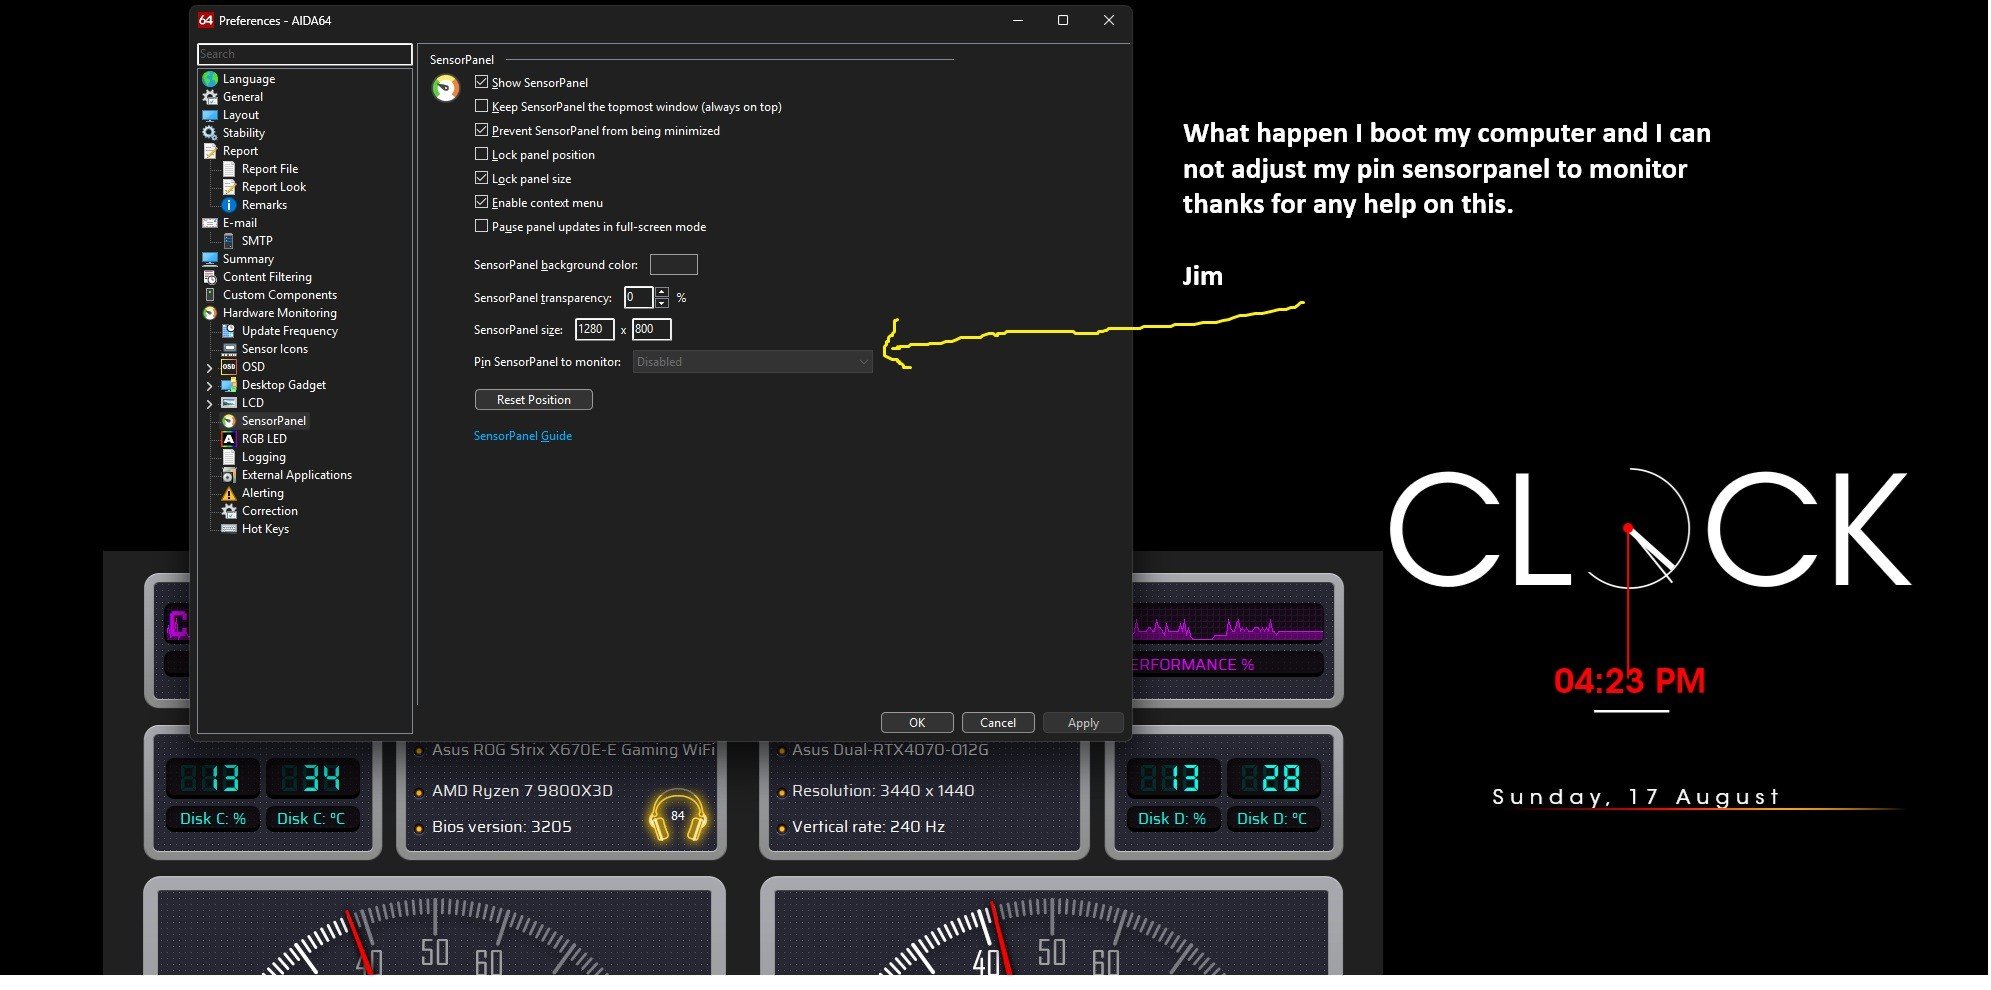Viewport: 1991px width, 990px height.
Task: Open the Pin SensorPanel to monitor dropdown
Action: point(752,362)
